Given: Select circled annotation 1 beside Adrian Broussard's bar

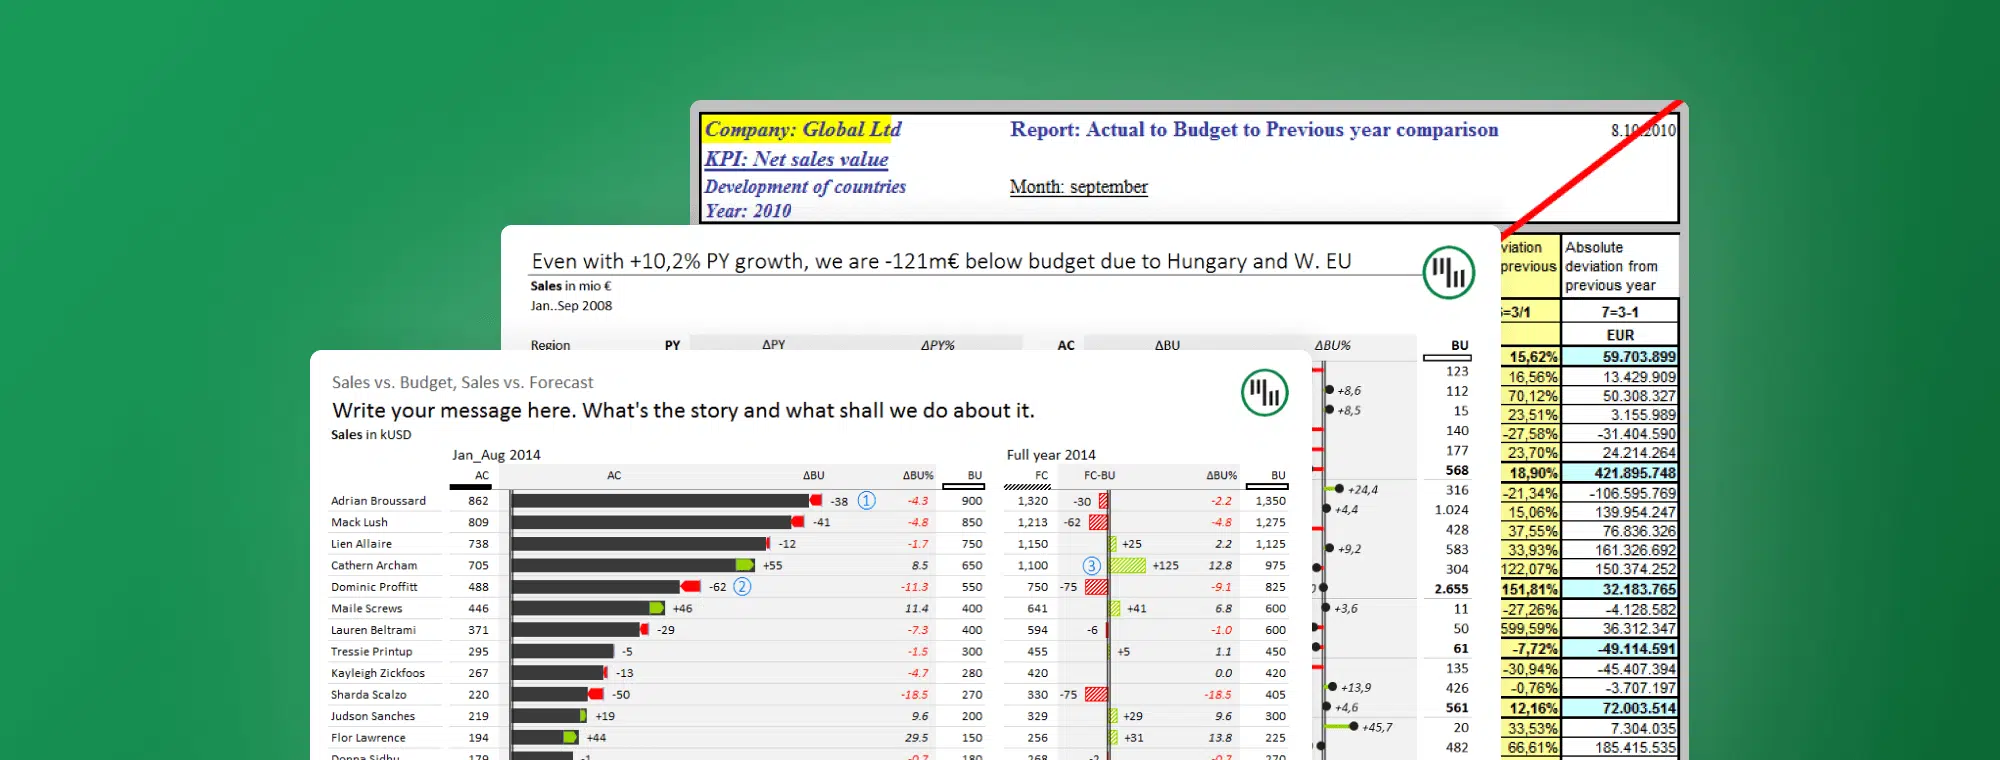Looking at the screenshot, I should click(866, 501).
